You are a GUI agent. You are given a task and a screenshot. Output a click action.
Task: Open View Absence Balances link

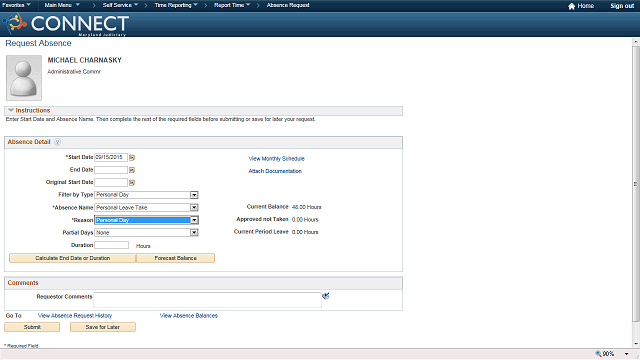(x=189, y=316)
